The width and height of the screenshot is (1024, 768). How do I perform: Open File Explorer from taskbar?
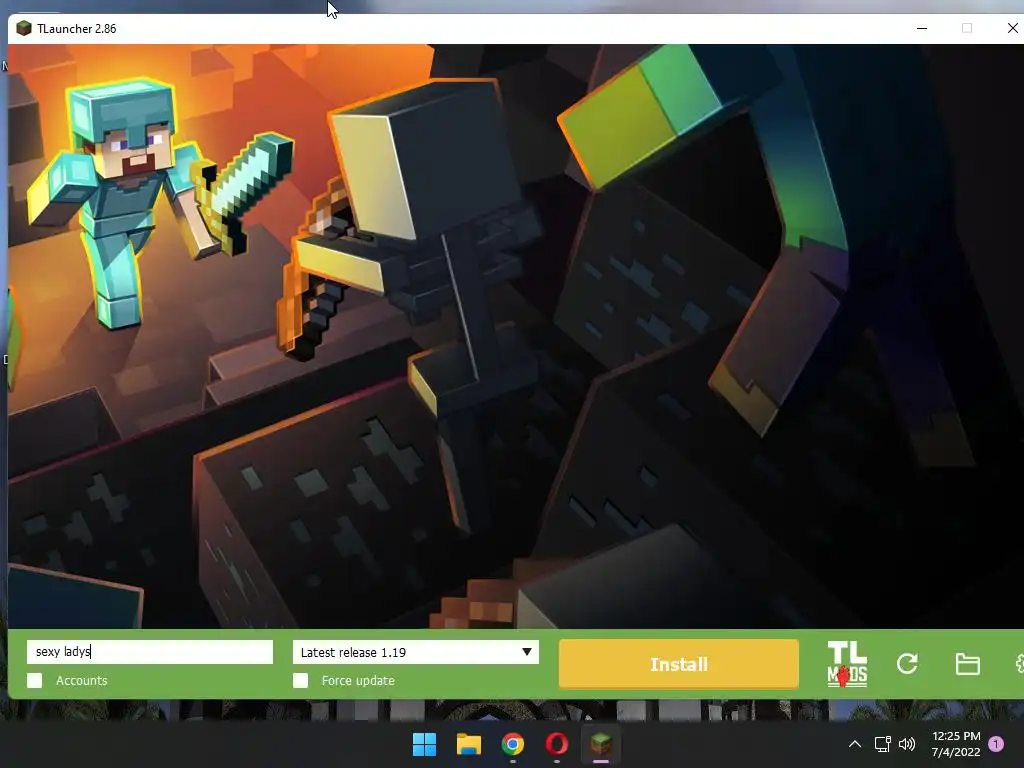[468, 744]
